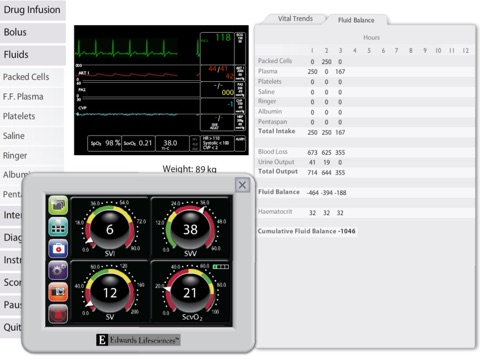Choose Packed Cells from the fluids list
This screenshot has width=480, height=360.
point(32,77)
